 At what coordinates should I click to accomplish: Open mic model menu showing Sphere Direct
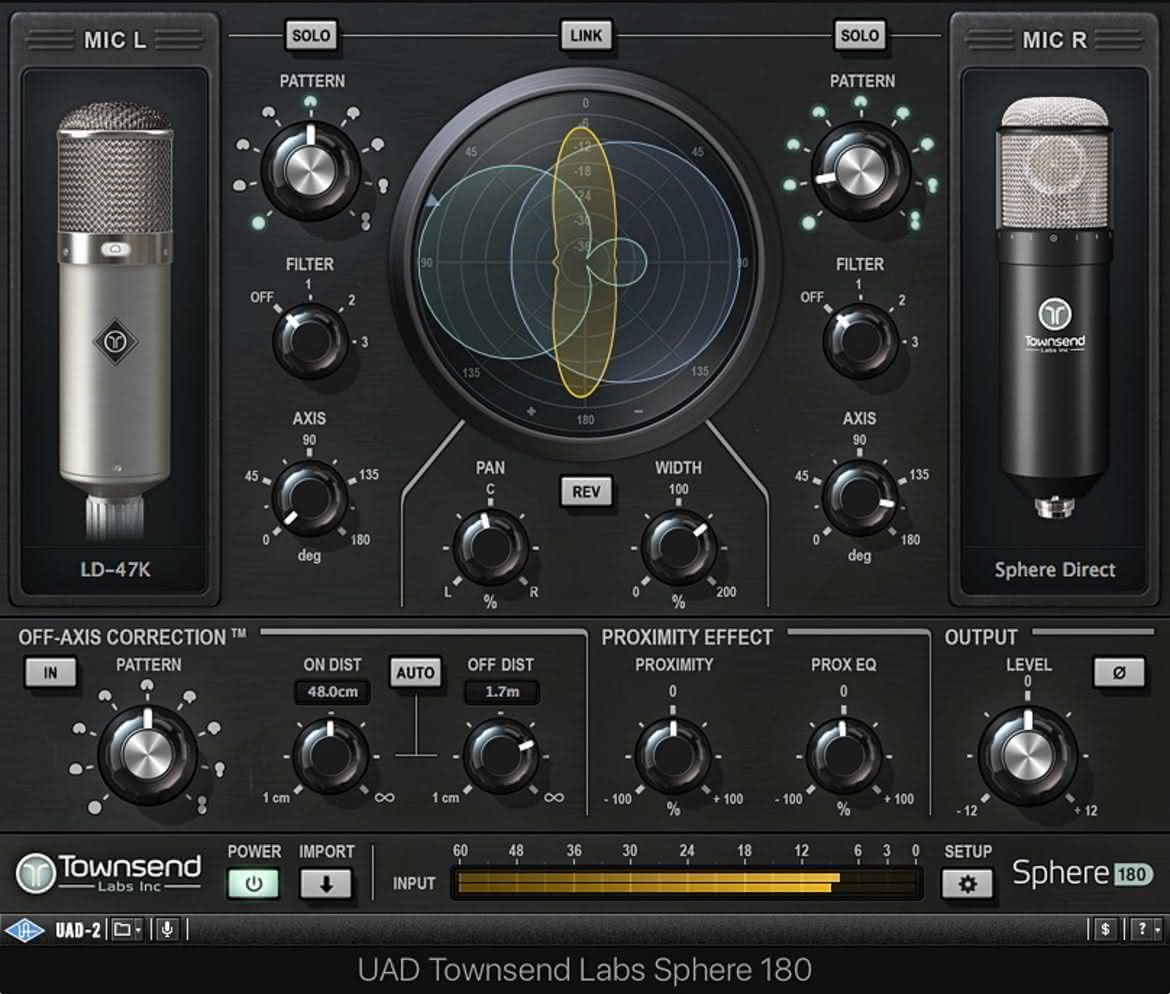click(1054, 569)
